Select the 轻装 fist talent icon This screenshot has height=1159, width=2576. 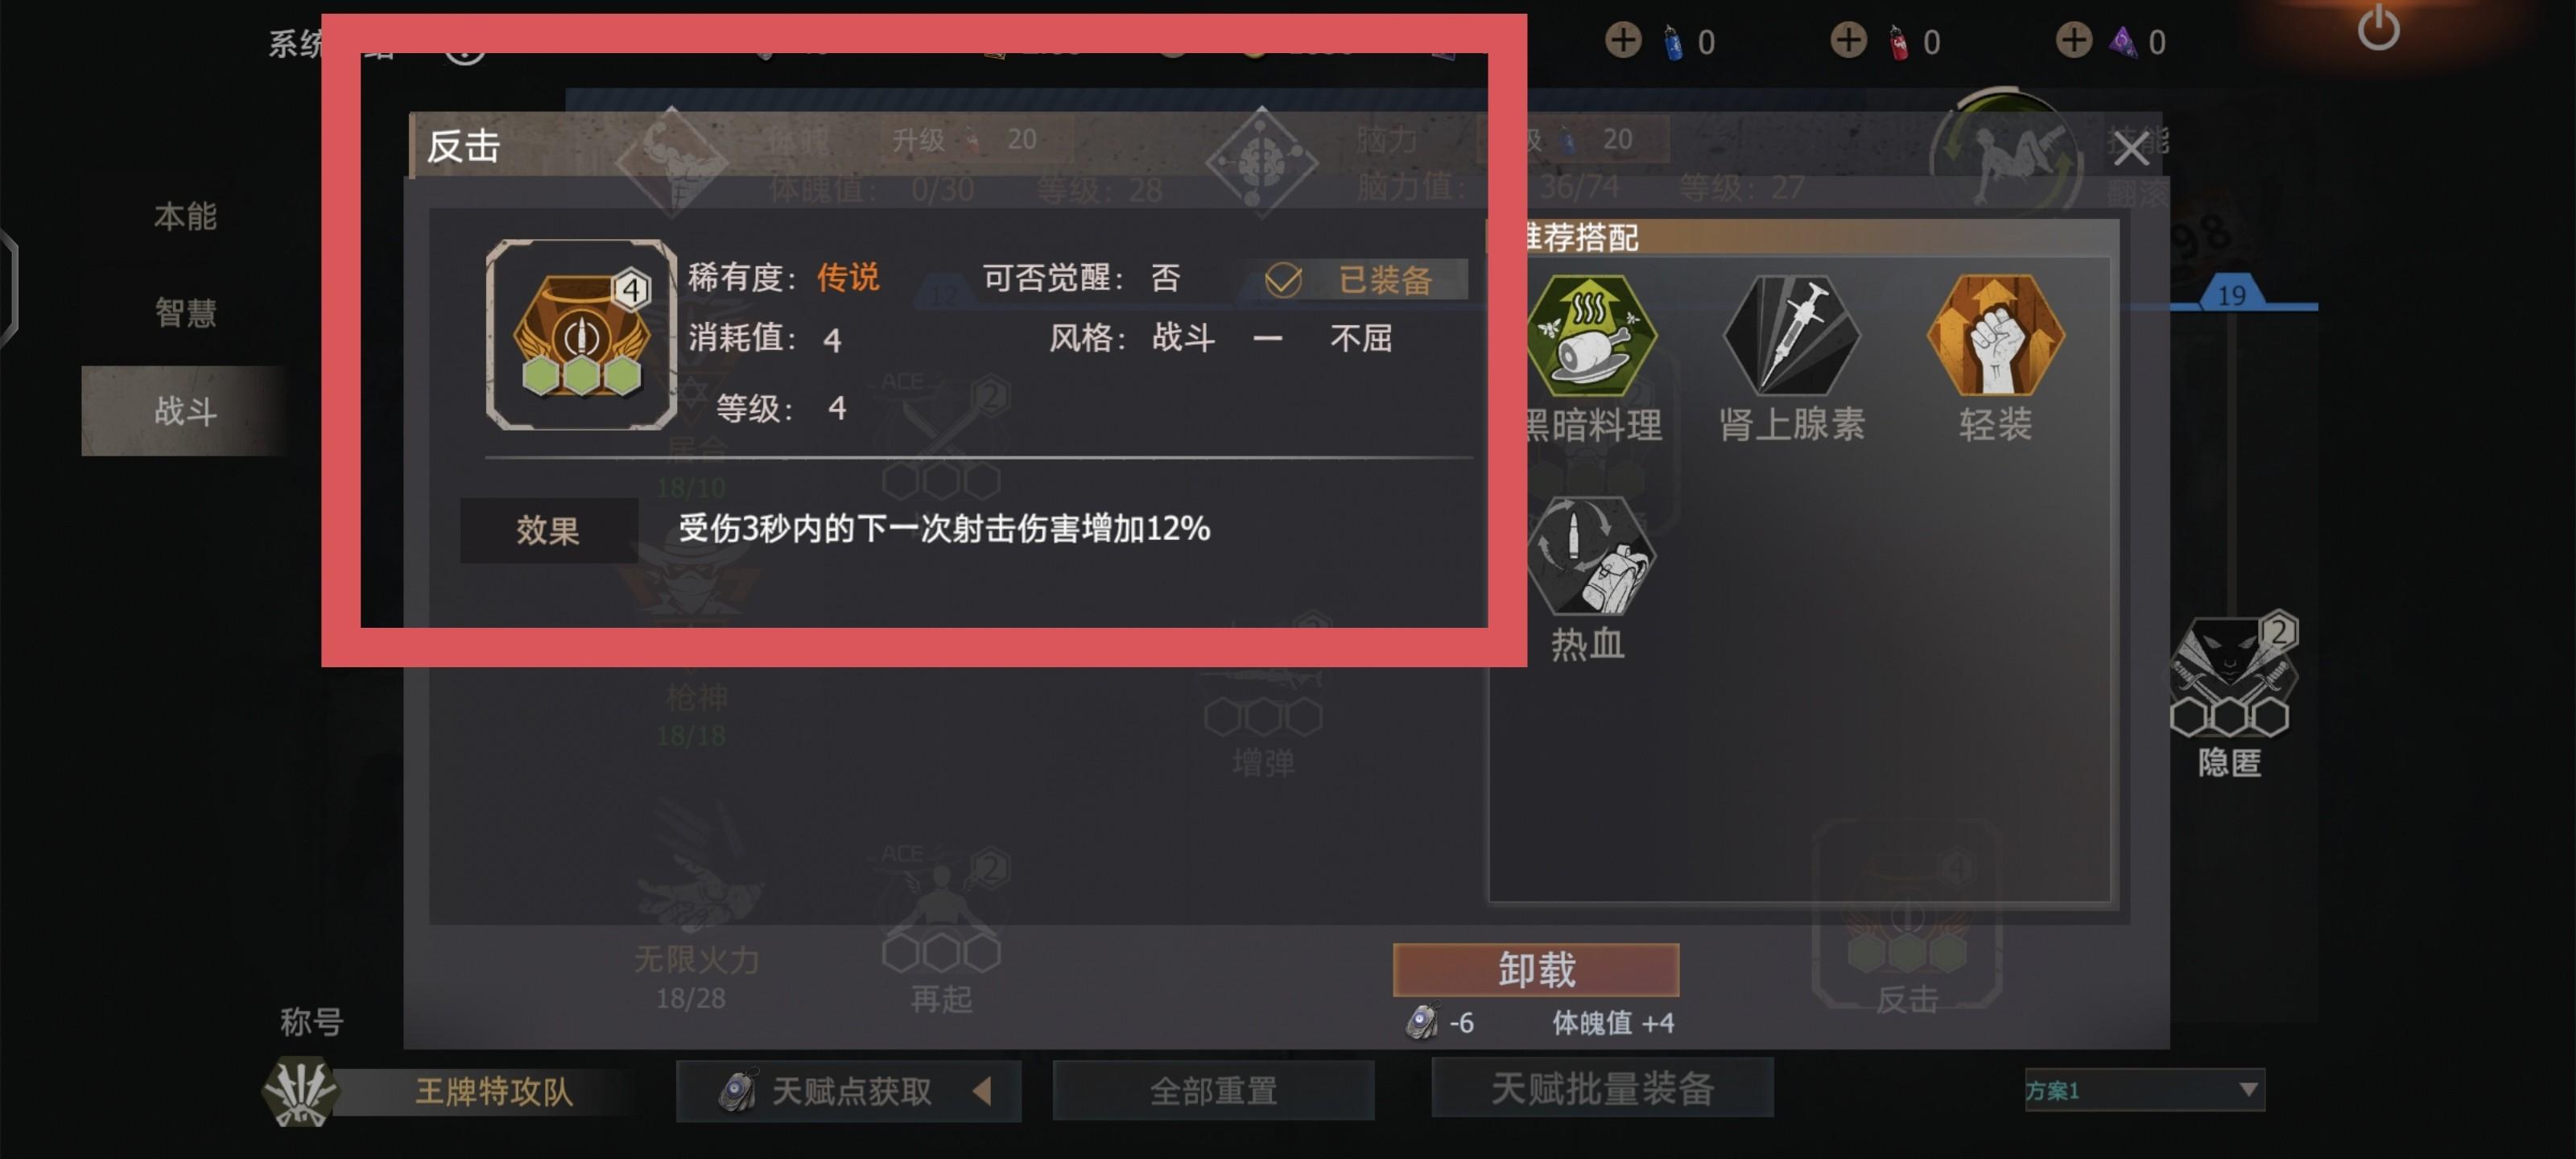pyautogui.click(x=1995, y=335)
